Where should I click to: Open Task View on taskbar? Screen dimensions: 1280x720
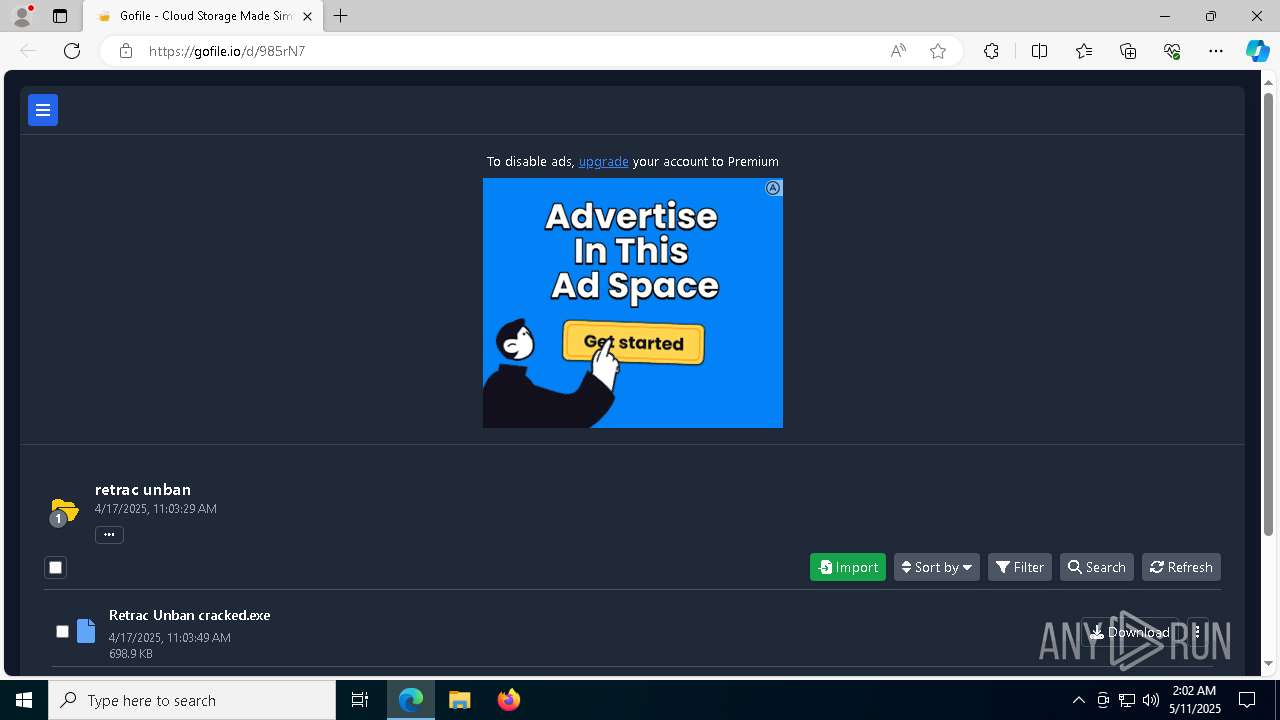360,700
